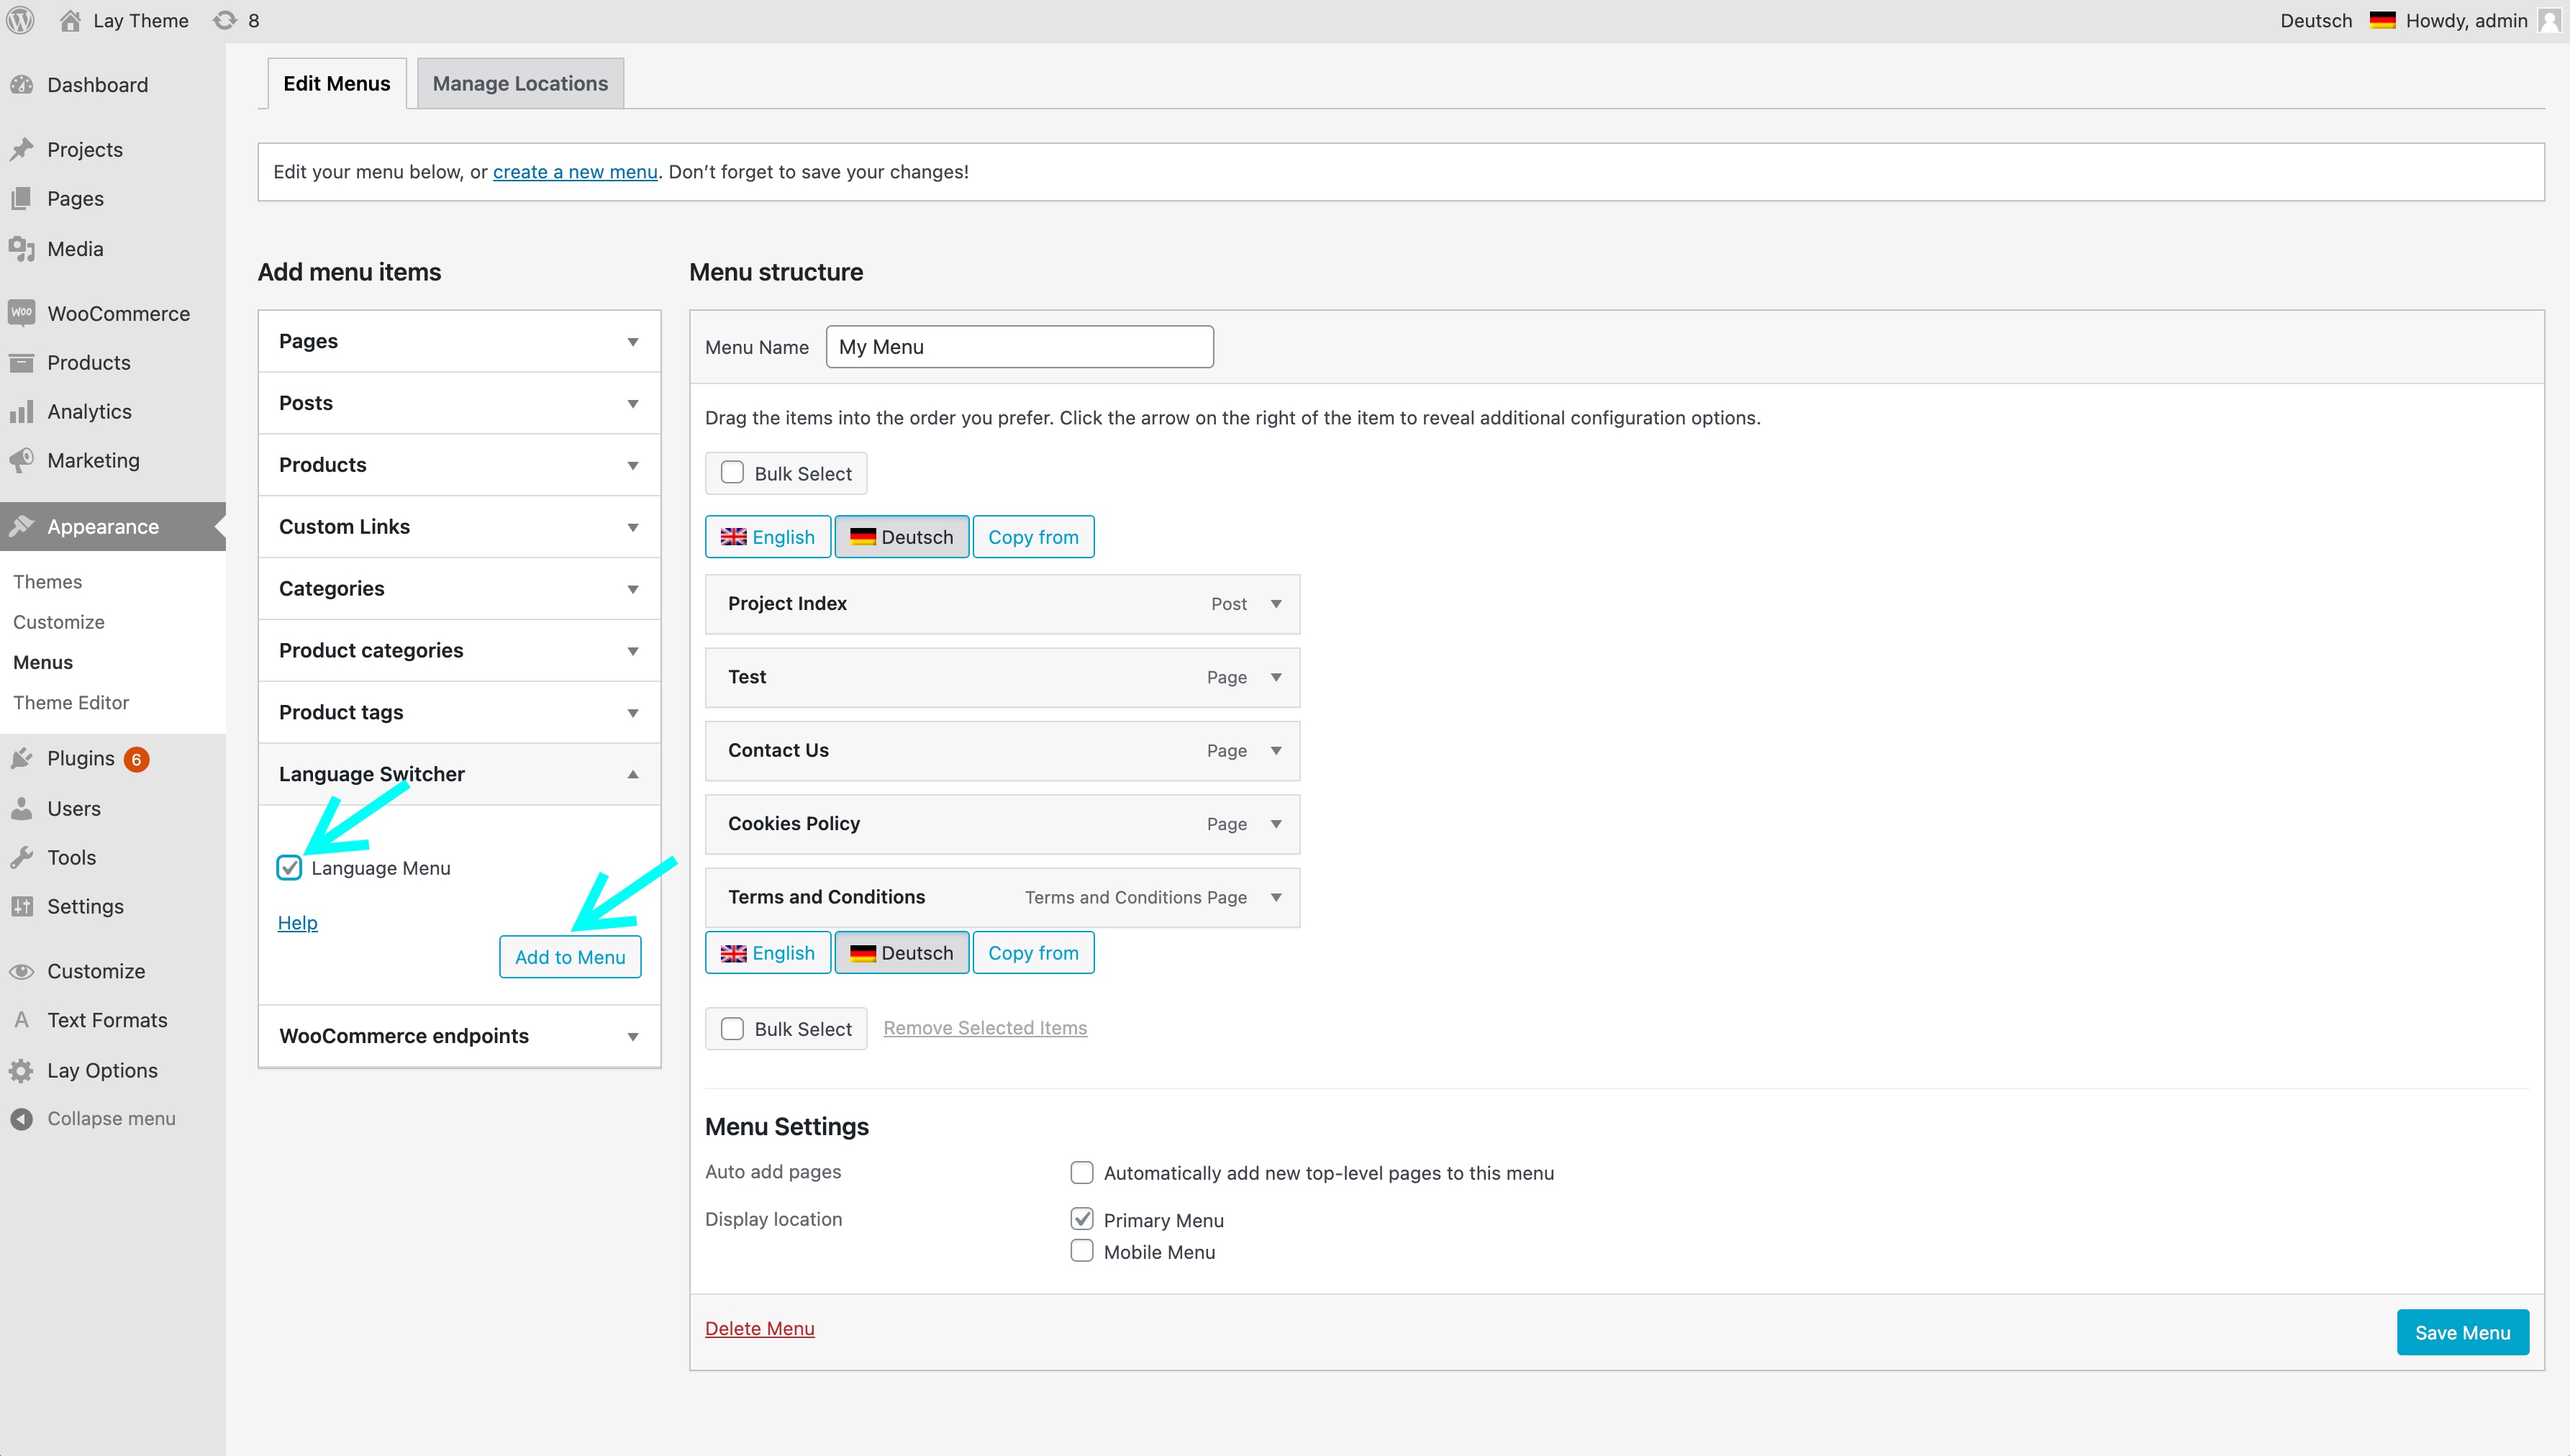The height and width of the screenshot is (1456, 2570).
Task: Open the admin user avatar
Action: tap(2549, 20)
